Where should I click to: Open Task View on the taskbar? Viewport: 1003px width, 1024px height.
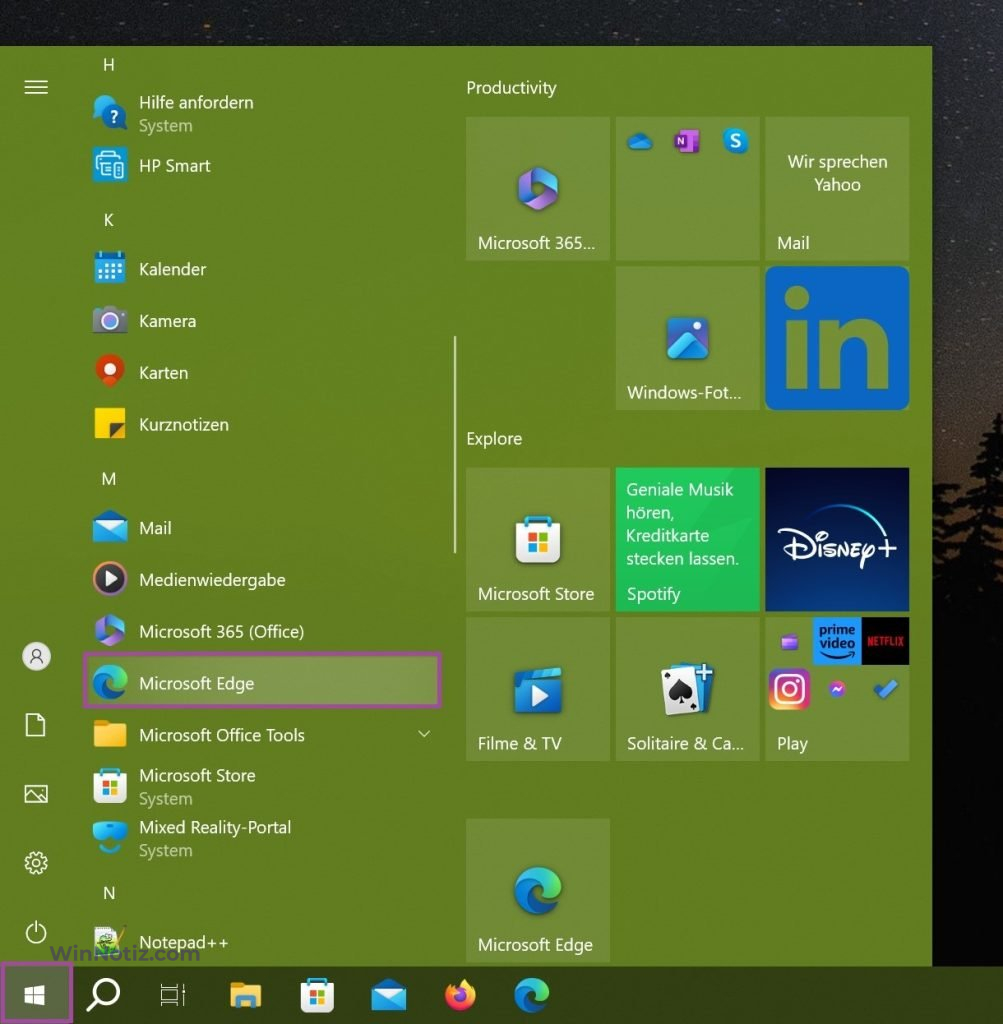(x=173, y=994)
